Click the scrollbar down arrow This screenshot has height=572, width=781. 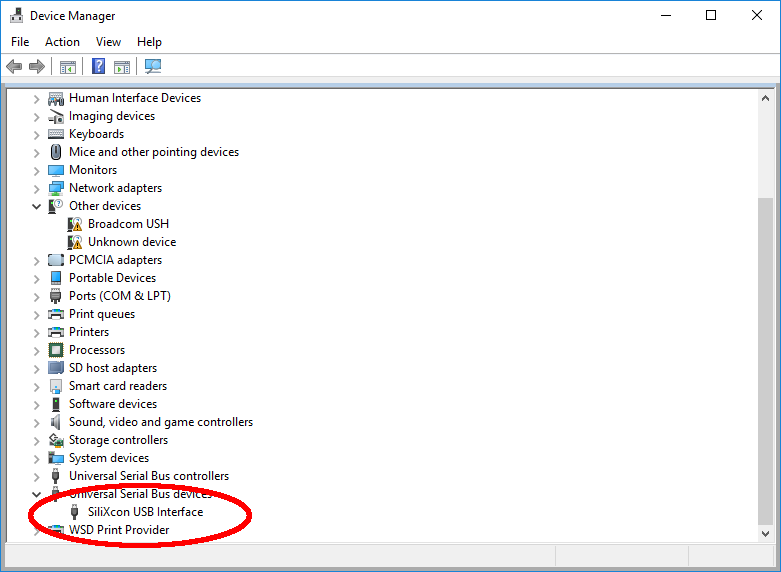(766, 534)
